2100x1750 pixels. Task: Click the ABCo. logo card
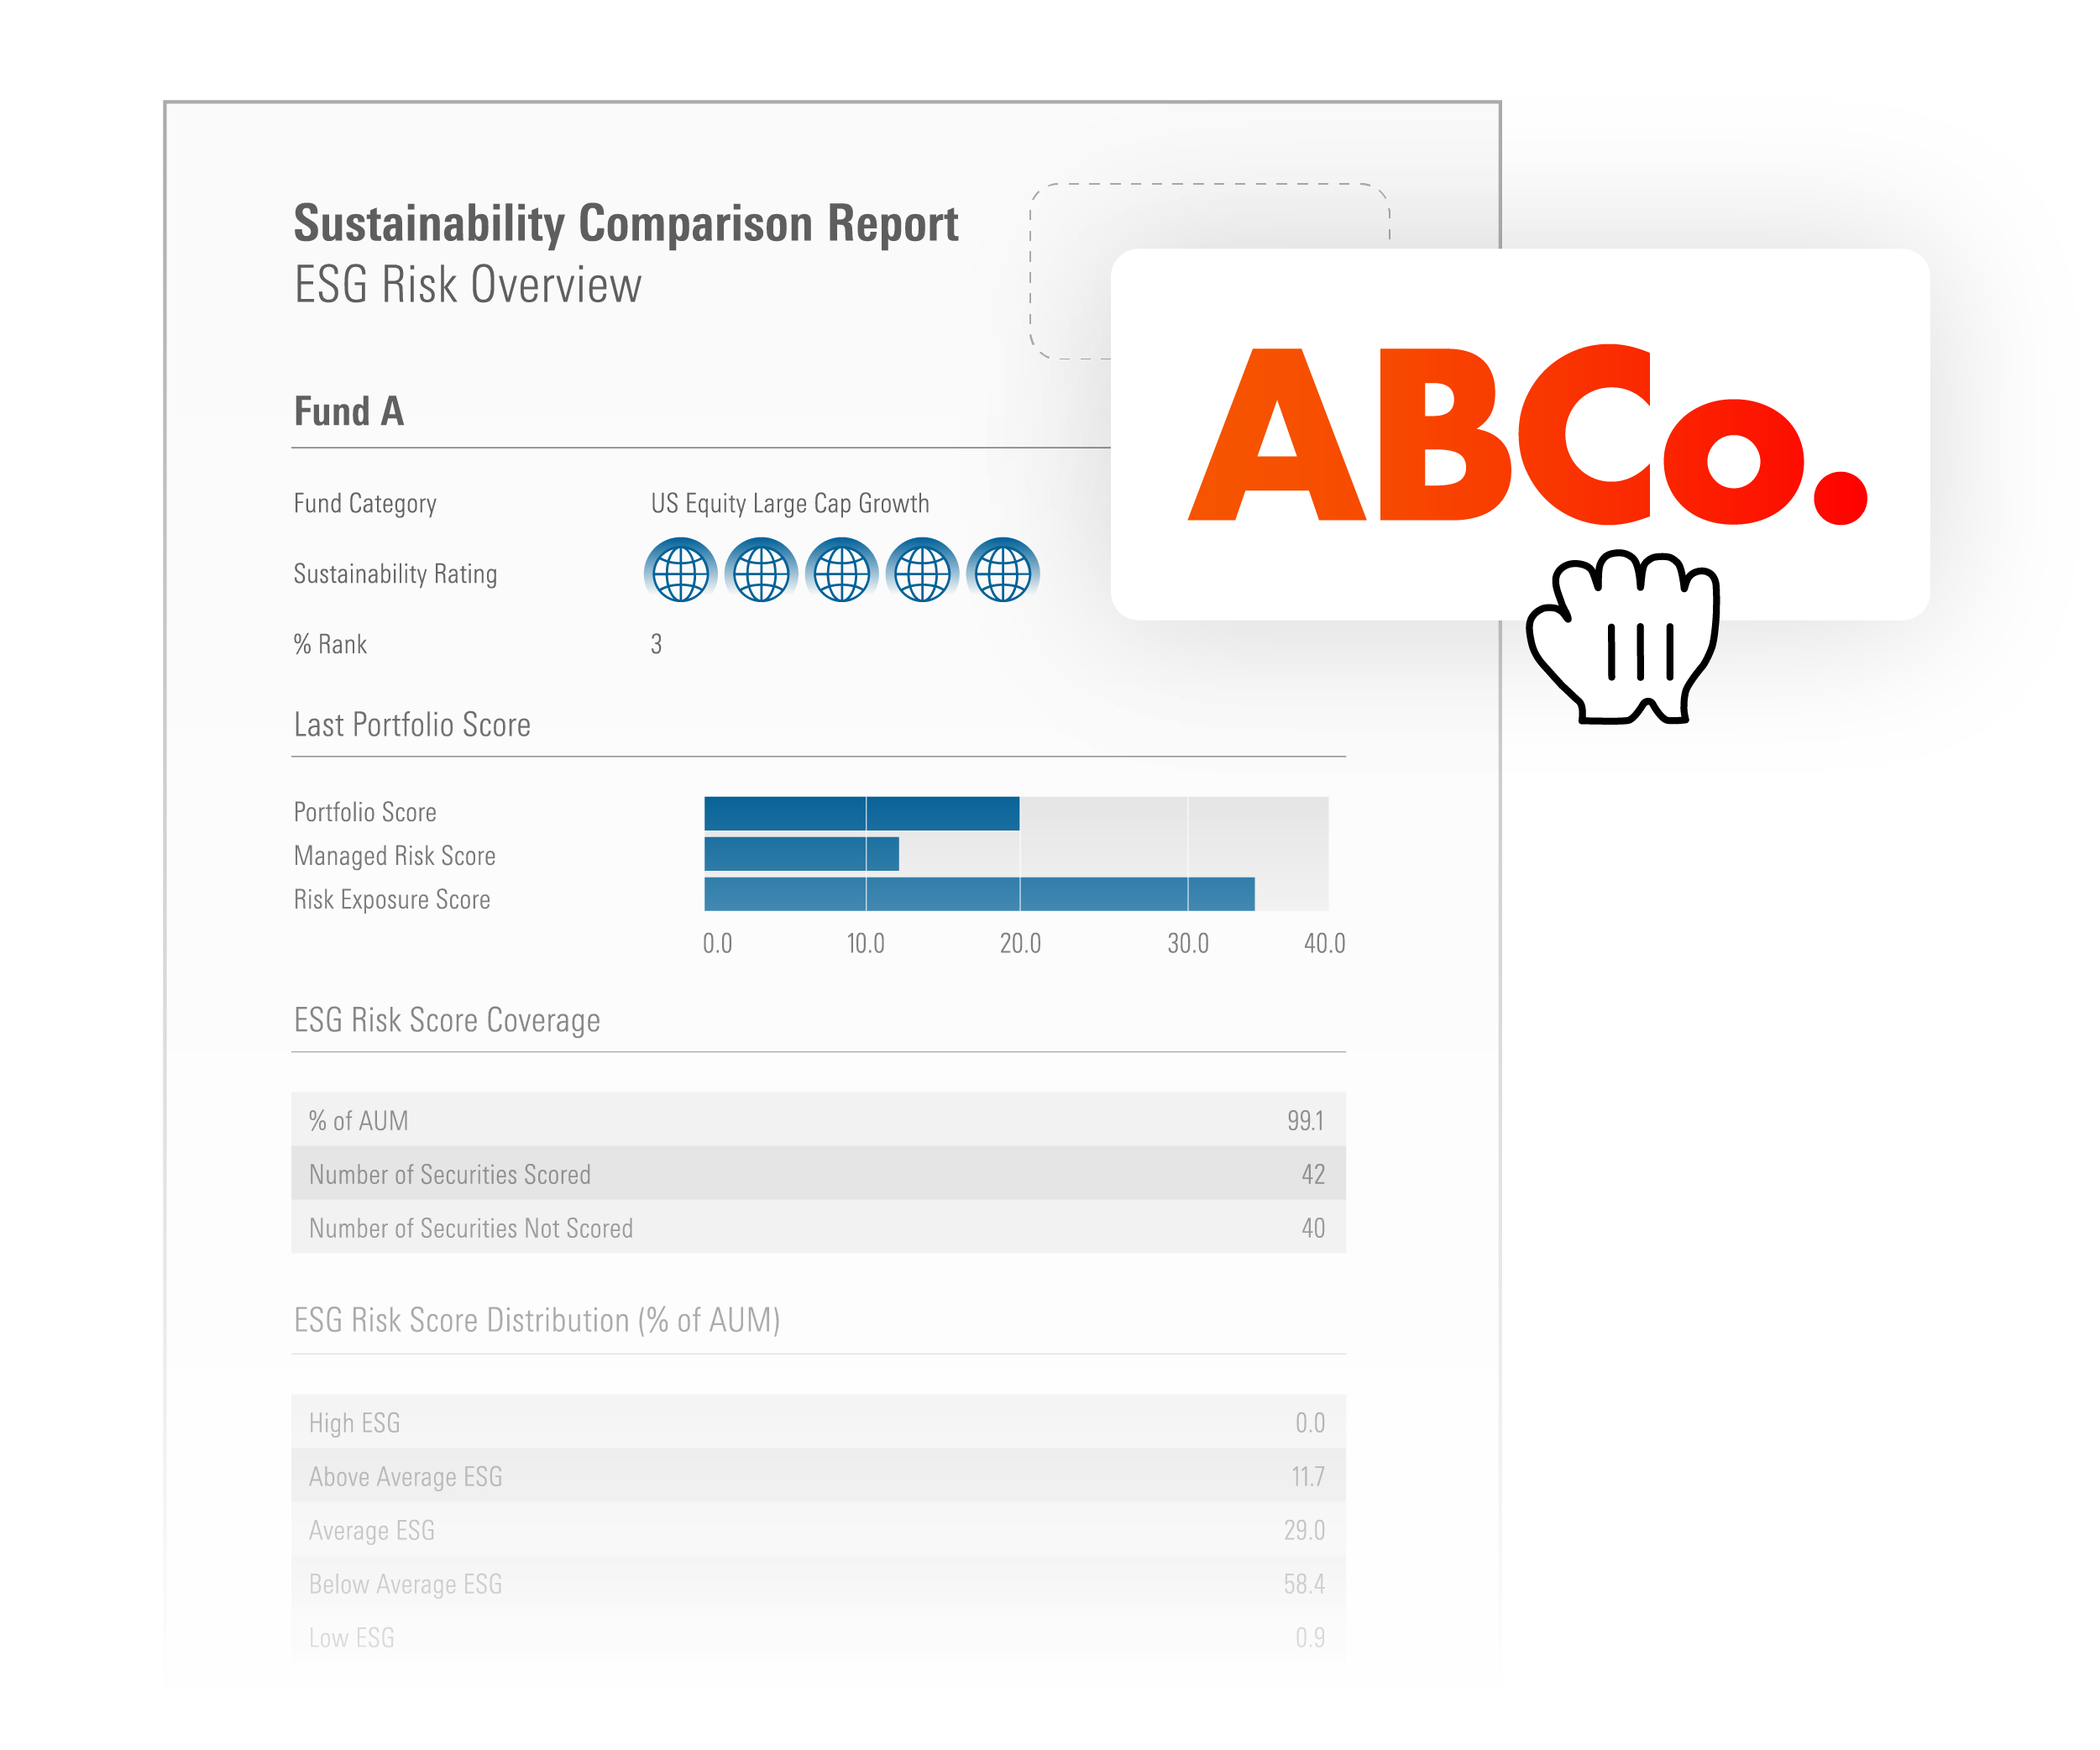[x=1520, y=434]
